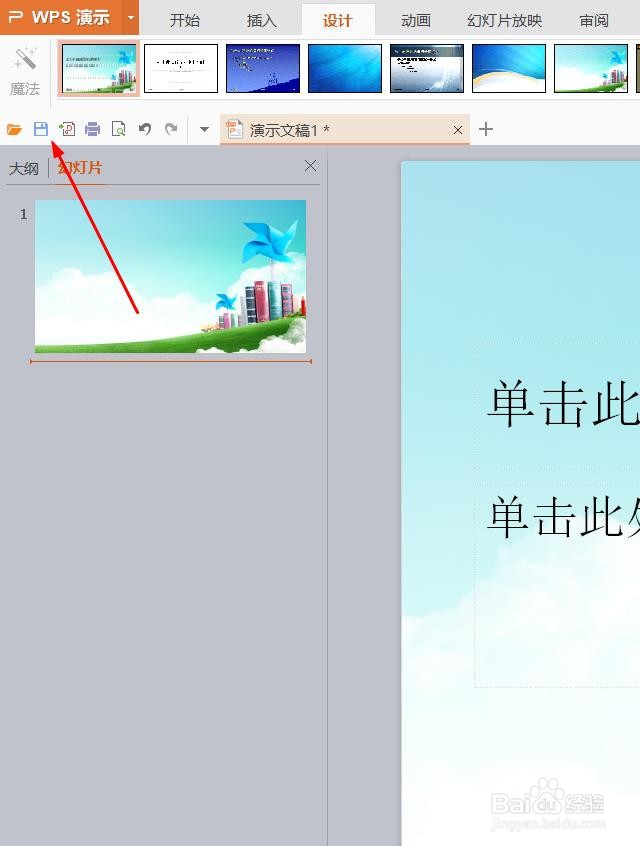Select slide 1 thumbnail in panel
This screenshot has height=846, width=640.
pos(171,276)
